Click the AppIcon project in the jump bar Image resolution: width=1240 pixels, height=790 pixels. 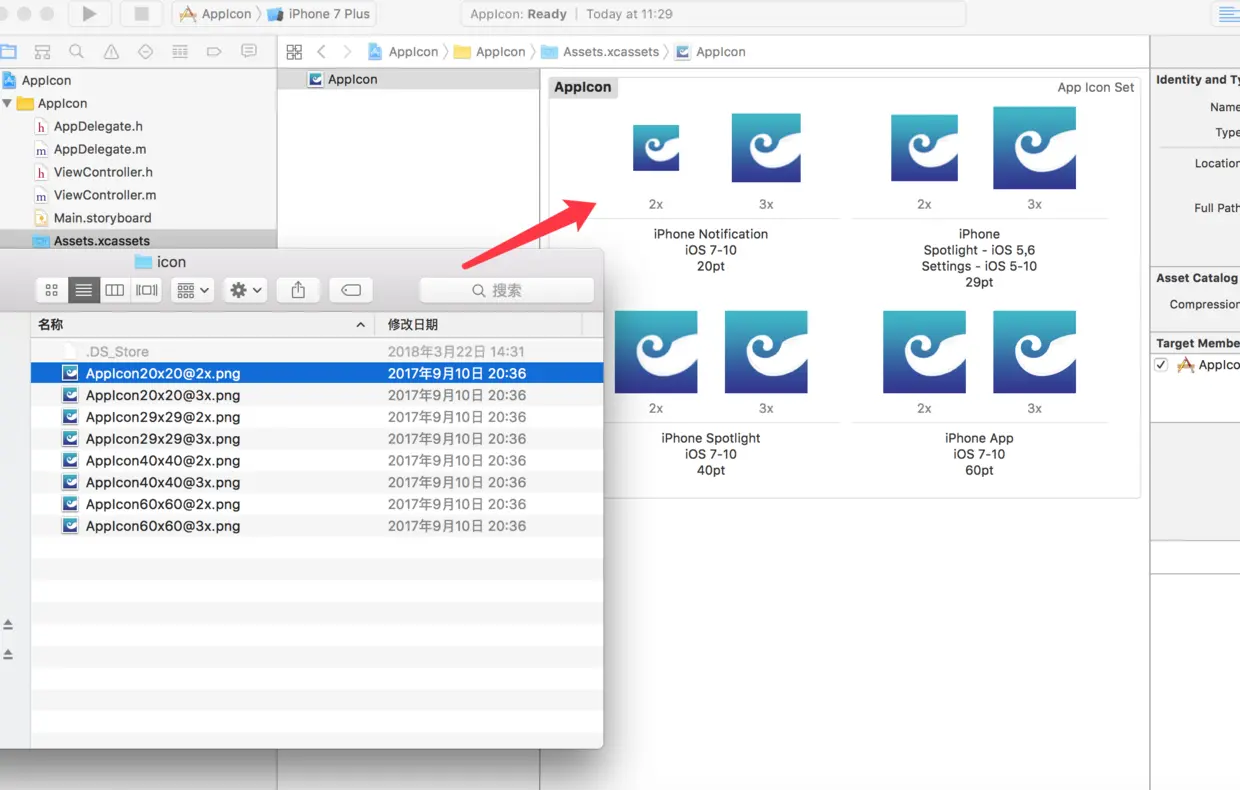pyautogui.click(x=404, y=52)
